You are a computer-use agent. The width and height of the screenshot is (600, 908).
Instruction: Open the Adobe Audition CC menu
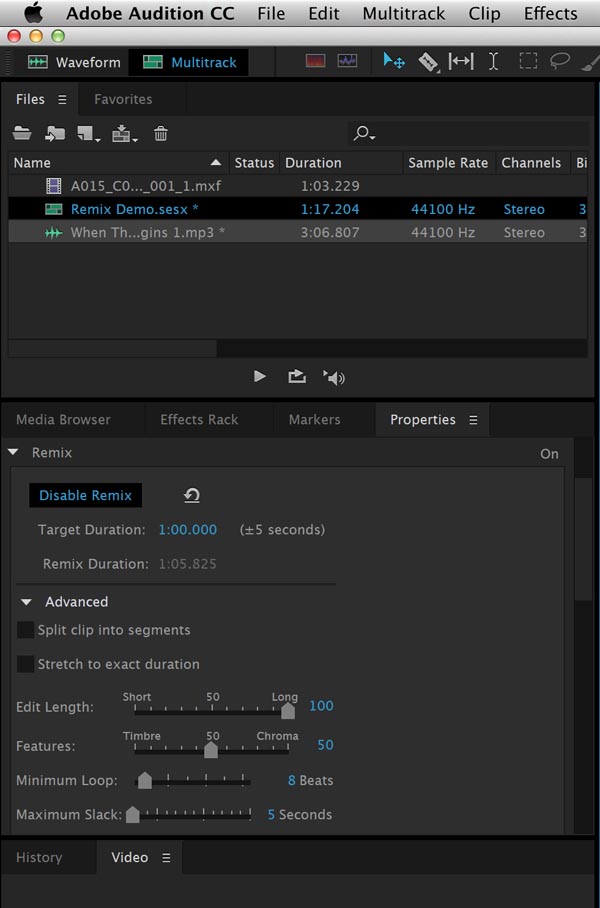pos(151,13)
